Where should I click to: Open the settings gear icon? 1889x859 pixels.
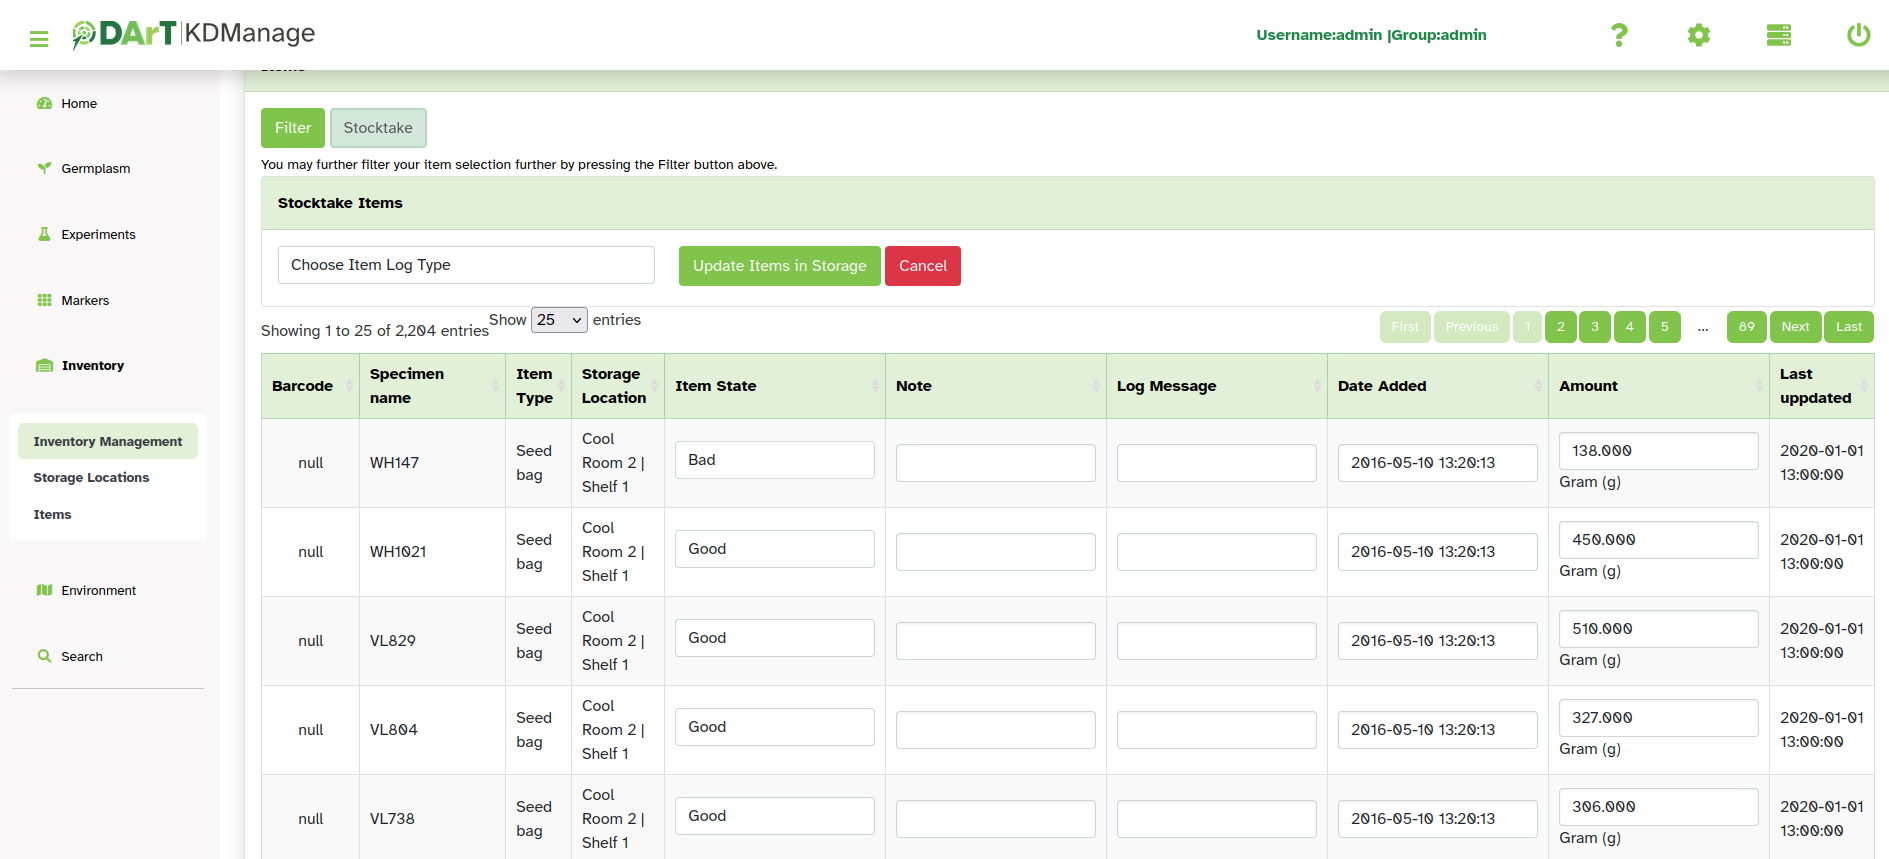point(1698,35)
